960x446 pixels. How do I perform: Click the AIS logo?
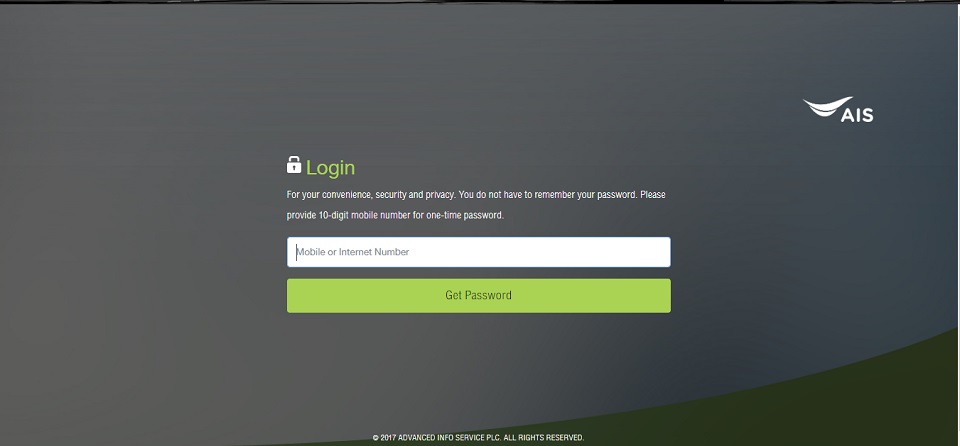[x=838, y=110]
